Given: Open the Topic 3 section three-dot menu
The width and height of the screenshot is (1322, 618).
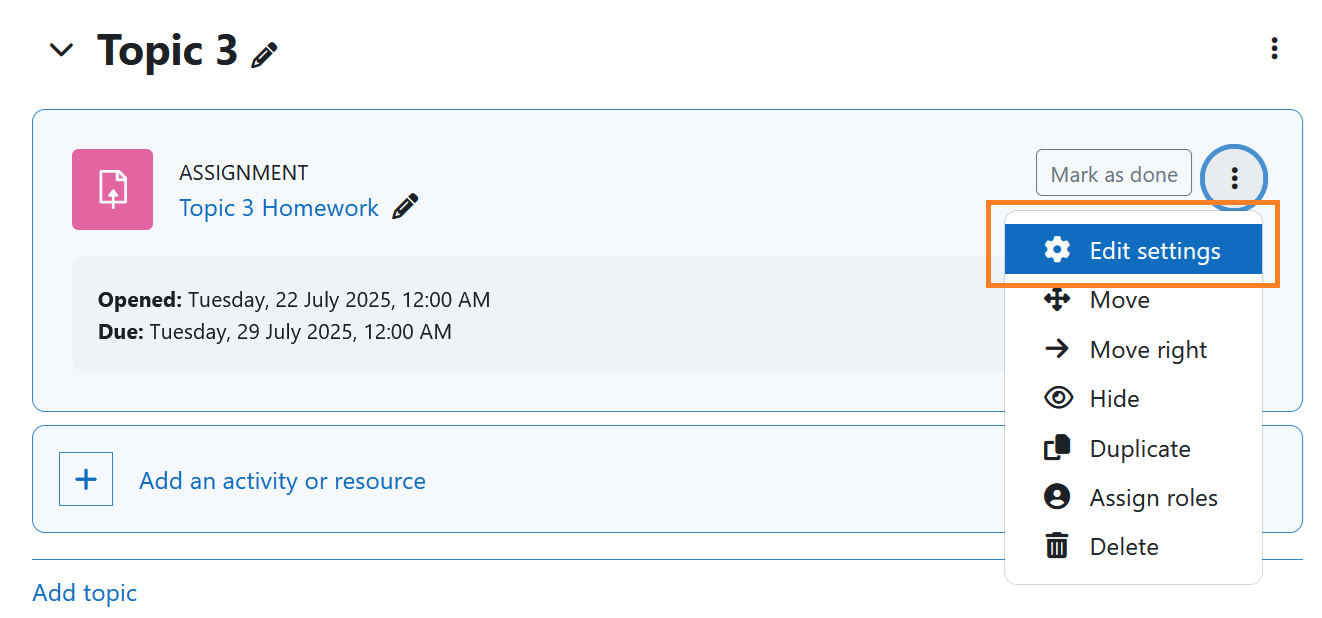Looking at the screenshot, I should [x=1273, y=48].
